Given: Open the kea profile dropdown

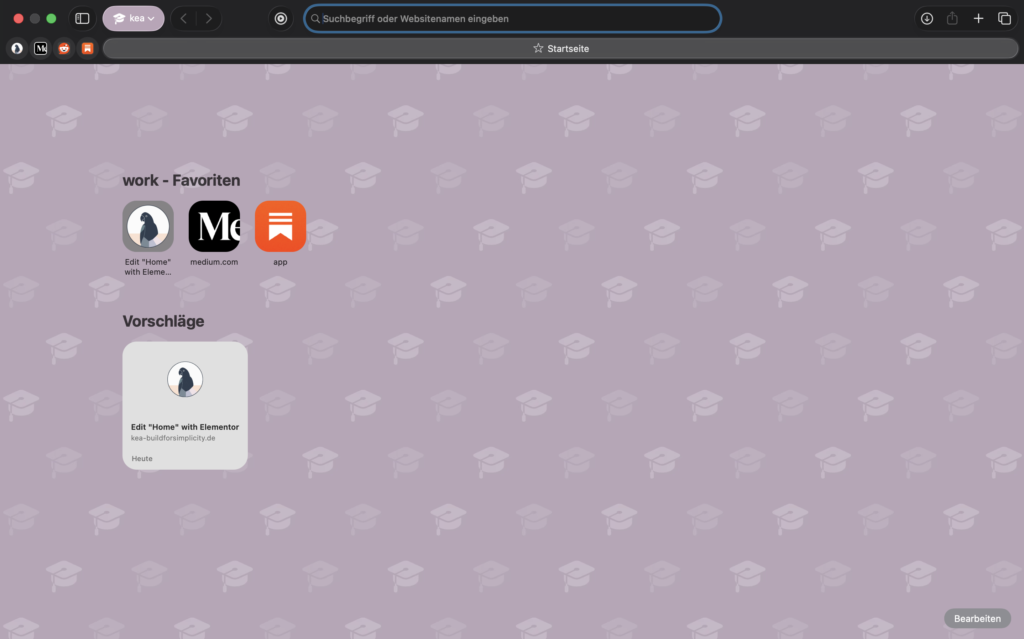Looking at the screenshot, I should pos(133,18).
